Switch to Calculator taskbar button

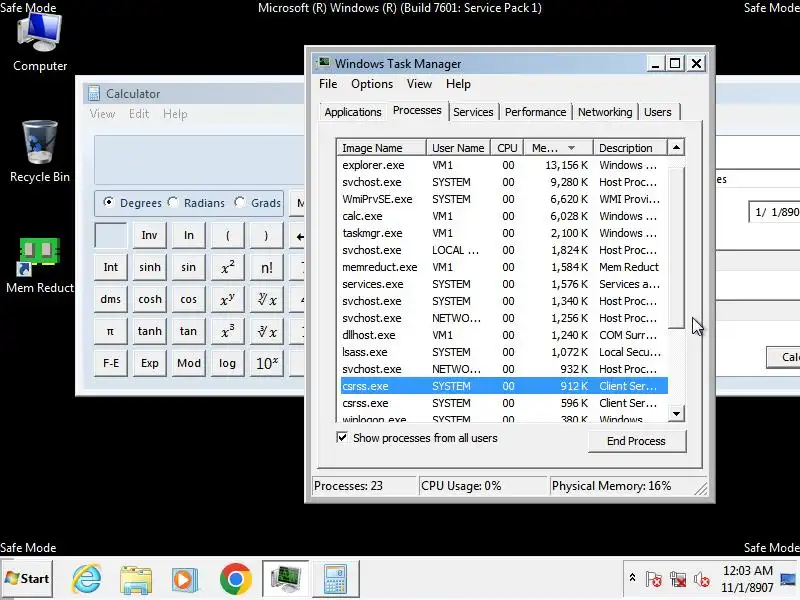(x=335, y=579)
